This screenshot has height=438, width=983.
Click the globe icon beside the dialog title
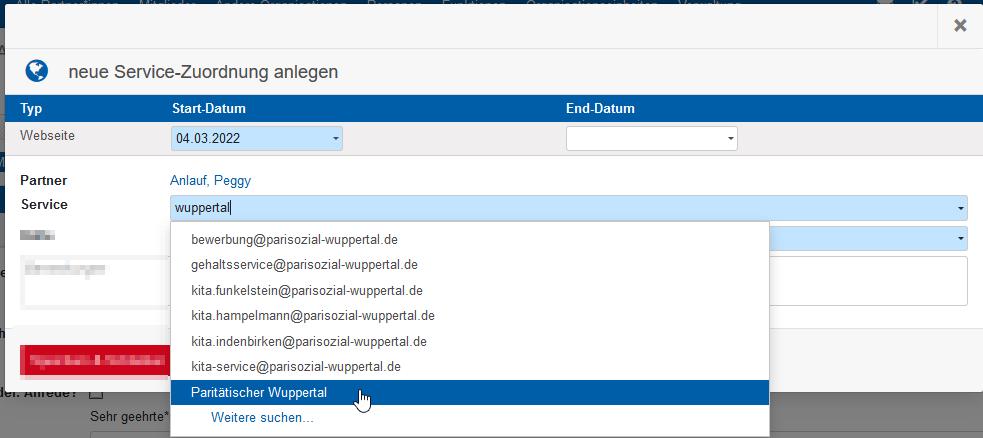[x=37, y=71]
